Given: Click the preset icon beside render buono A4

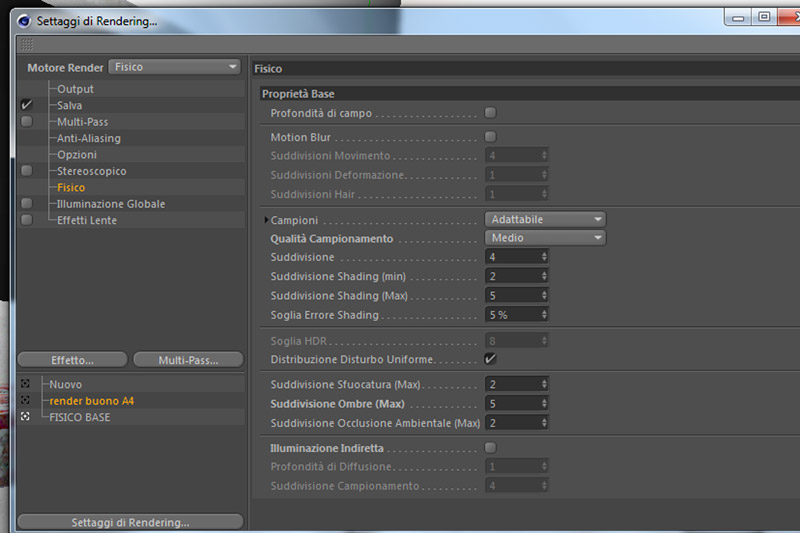Looking at the screenshot, I should click(25, 400).
